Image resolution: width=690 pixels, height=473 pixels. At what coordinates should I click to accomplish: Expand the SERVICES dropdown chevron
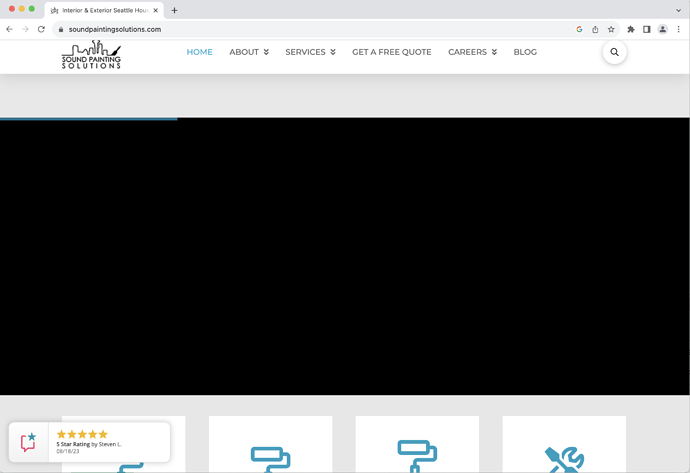[x=333, y=52]
